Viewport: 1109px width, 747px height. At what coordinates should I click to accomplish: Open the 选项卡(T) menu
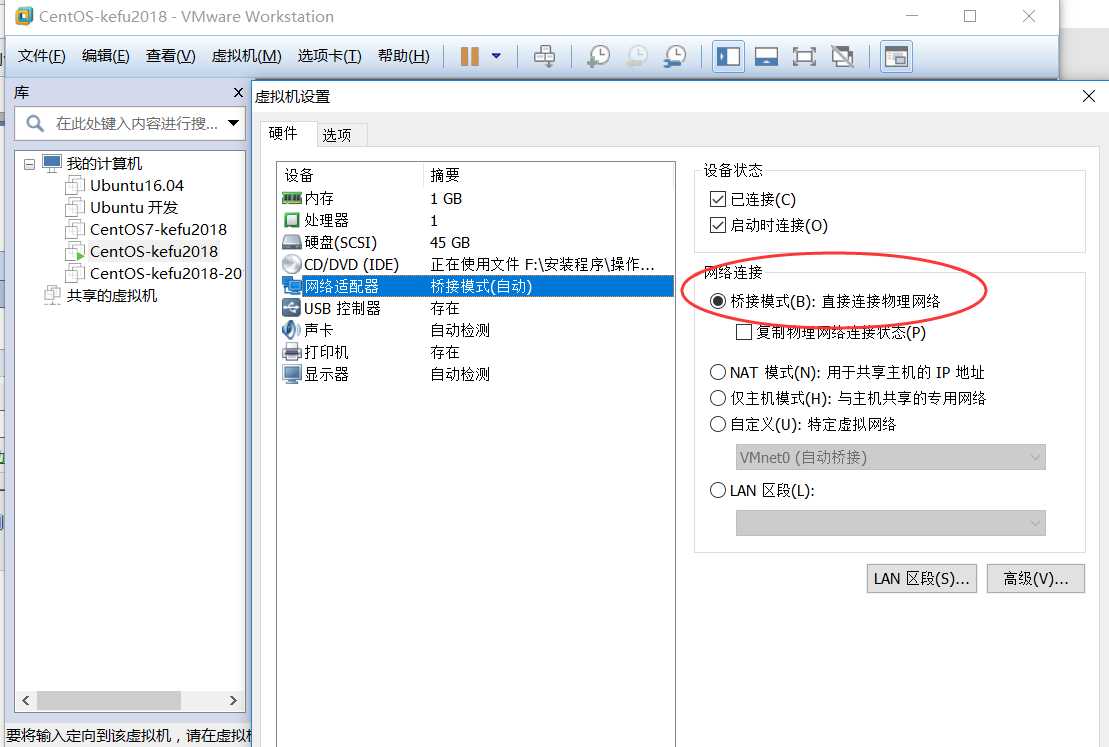(329, 56)
